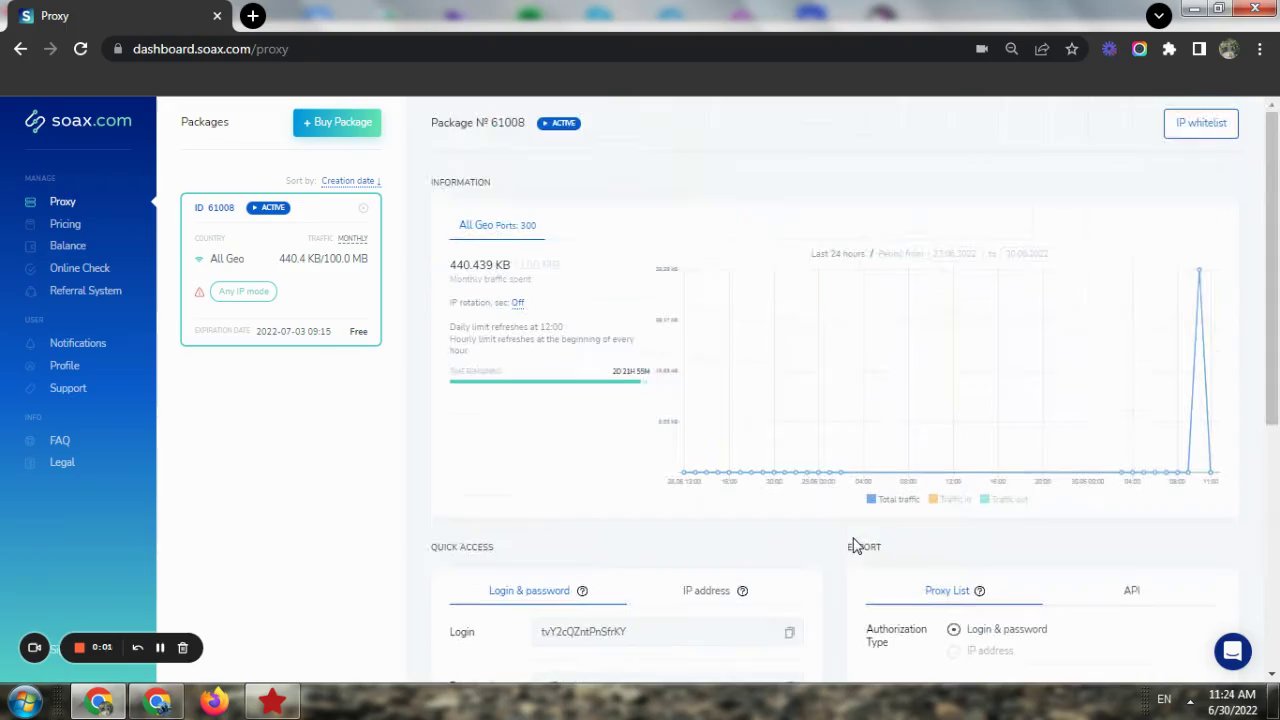Switch to Proxy List export tab
This screenshot has width=1280, height=720.
pyautogui.click(x=947, y=591)
